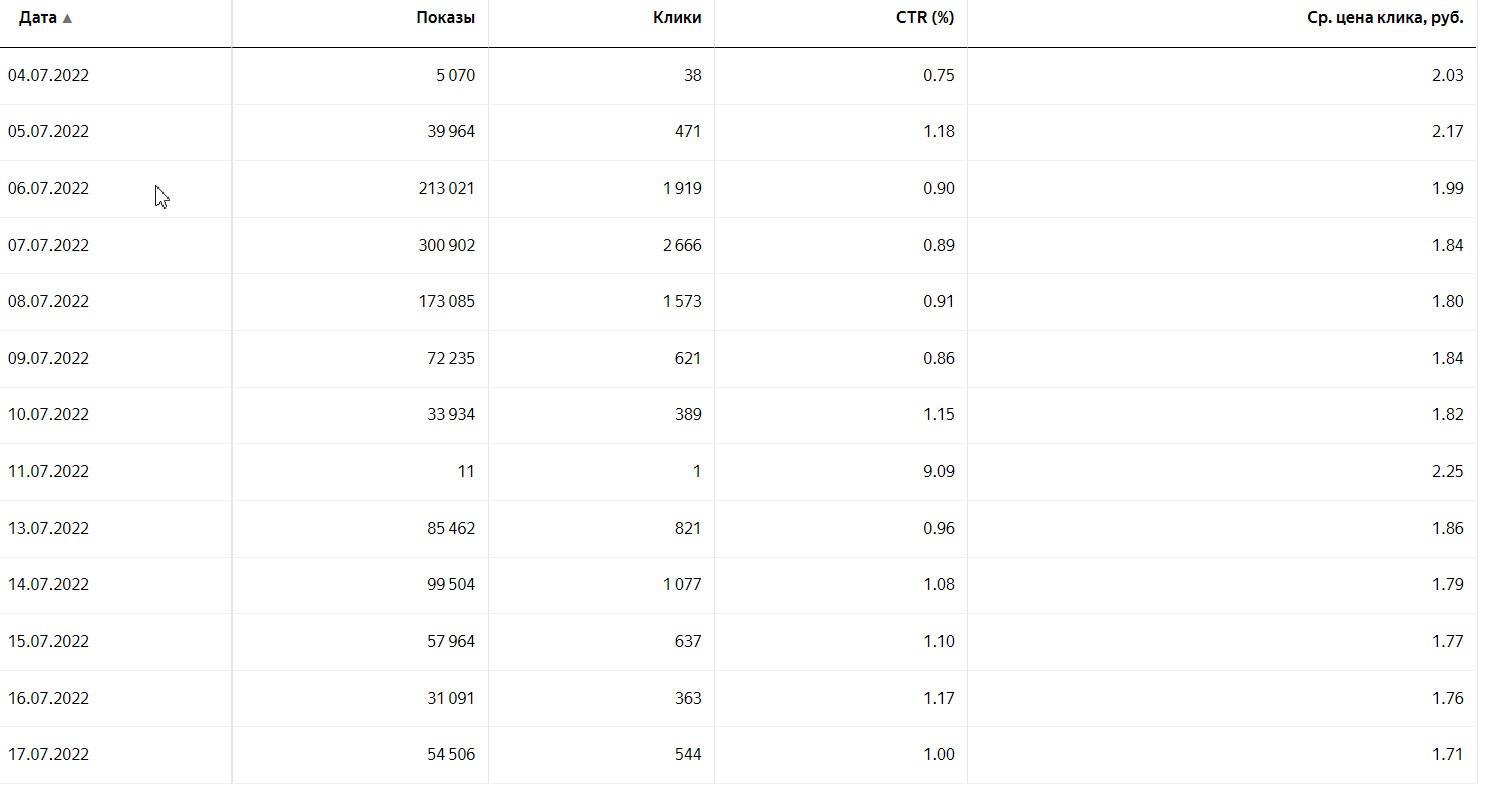Viewport: 1508px width, 805px height.
Task: Click the 06.07.2022 date cell
Action: click(48, 189)
